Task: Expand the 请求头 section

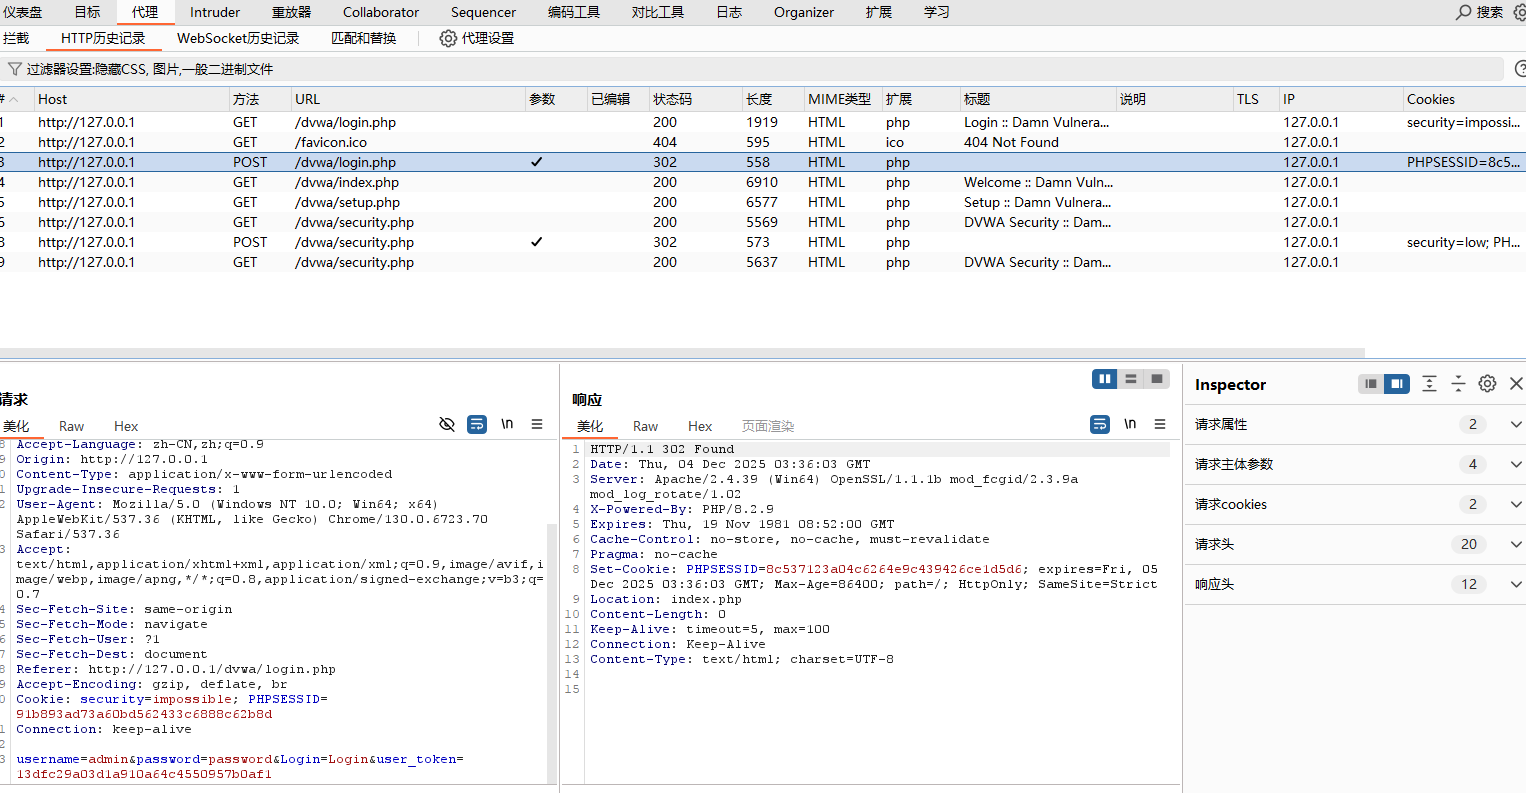Action: point(1515,544)
